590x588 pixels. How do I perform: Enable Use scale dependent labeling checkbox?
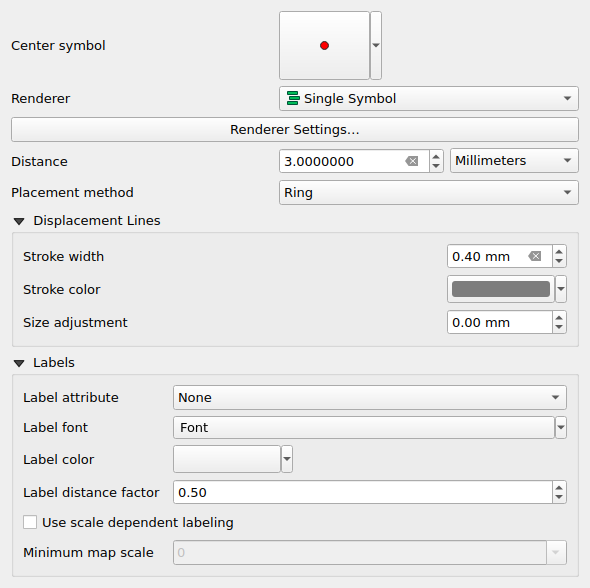pyautogui.click(x=30, y=523)
